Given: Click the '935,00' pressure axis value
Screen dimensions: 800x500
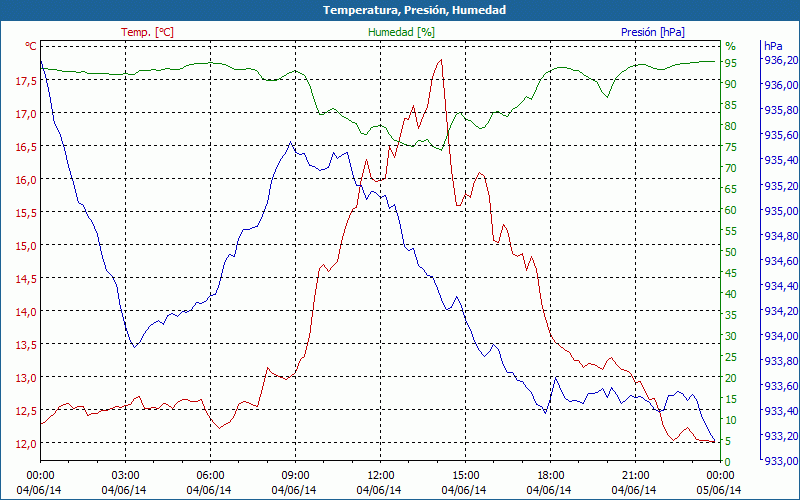Looking at the screenshot, I should 780,210.
